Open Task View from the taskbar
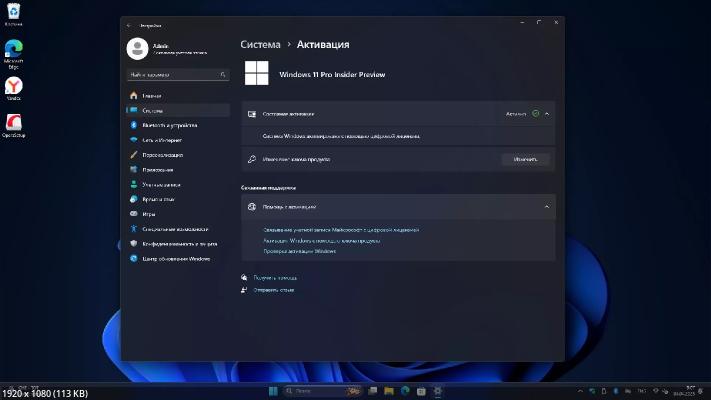Screen dimensions: 711x400 point(373,391)
